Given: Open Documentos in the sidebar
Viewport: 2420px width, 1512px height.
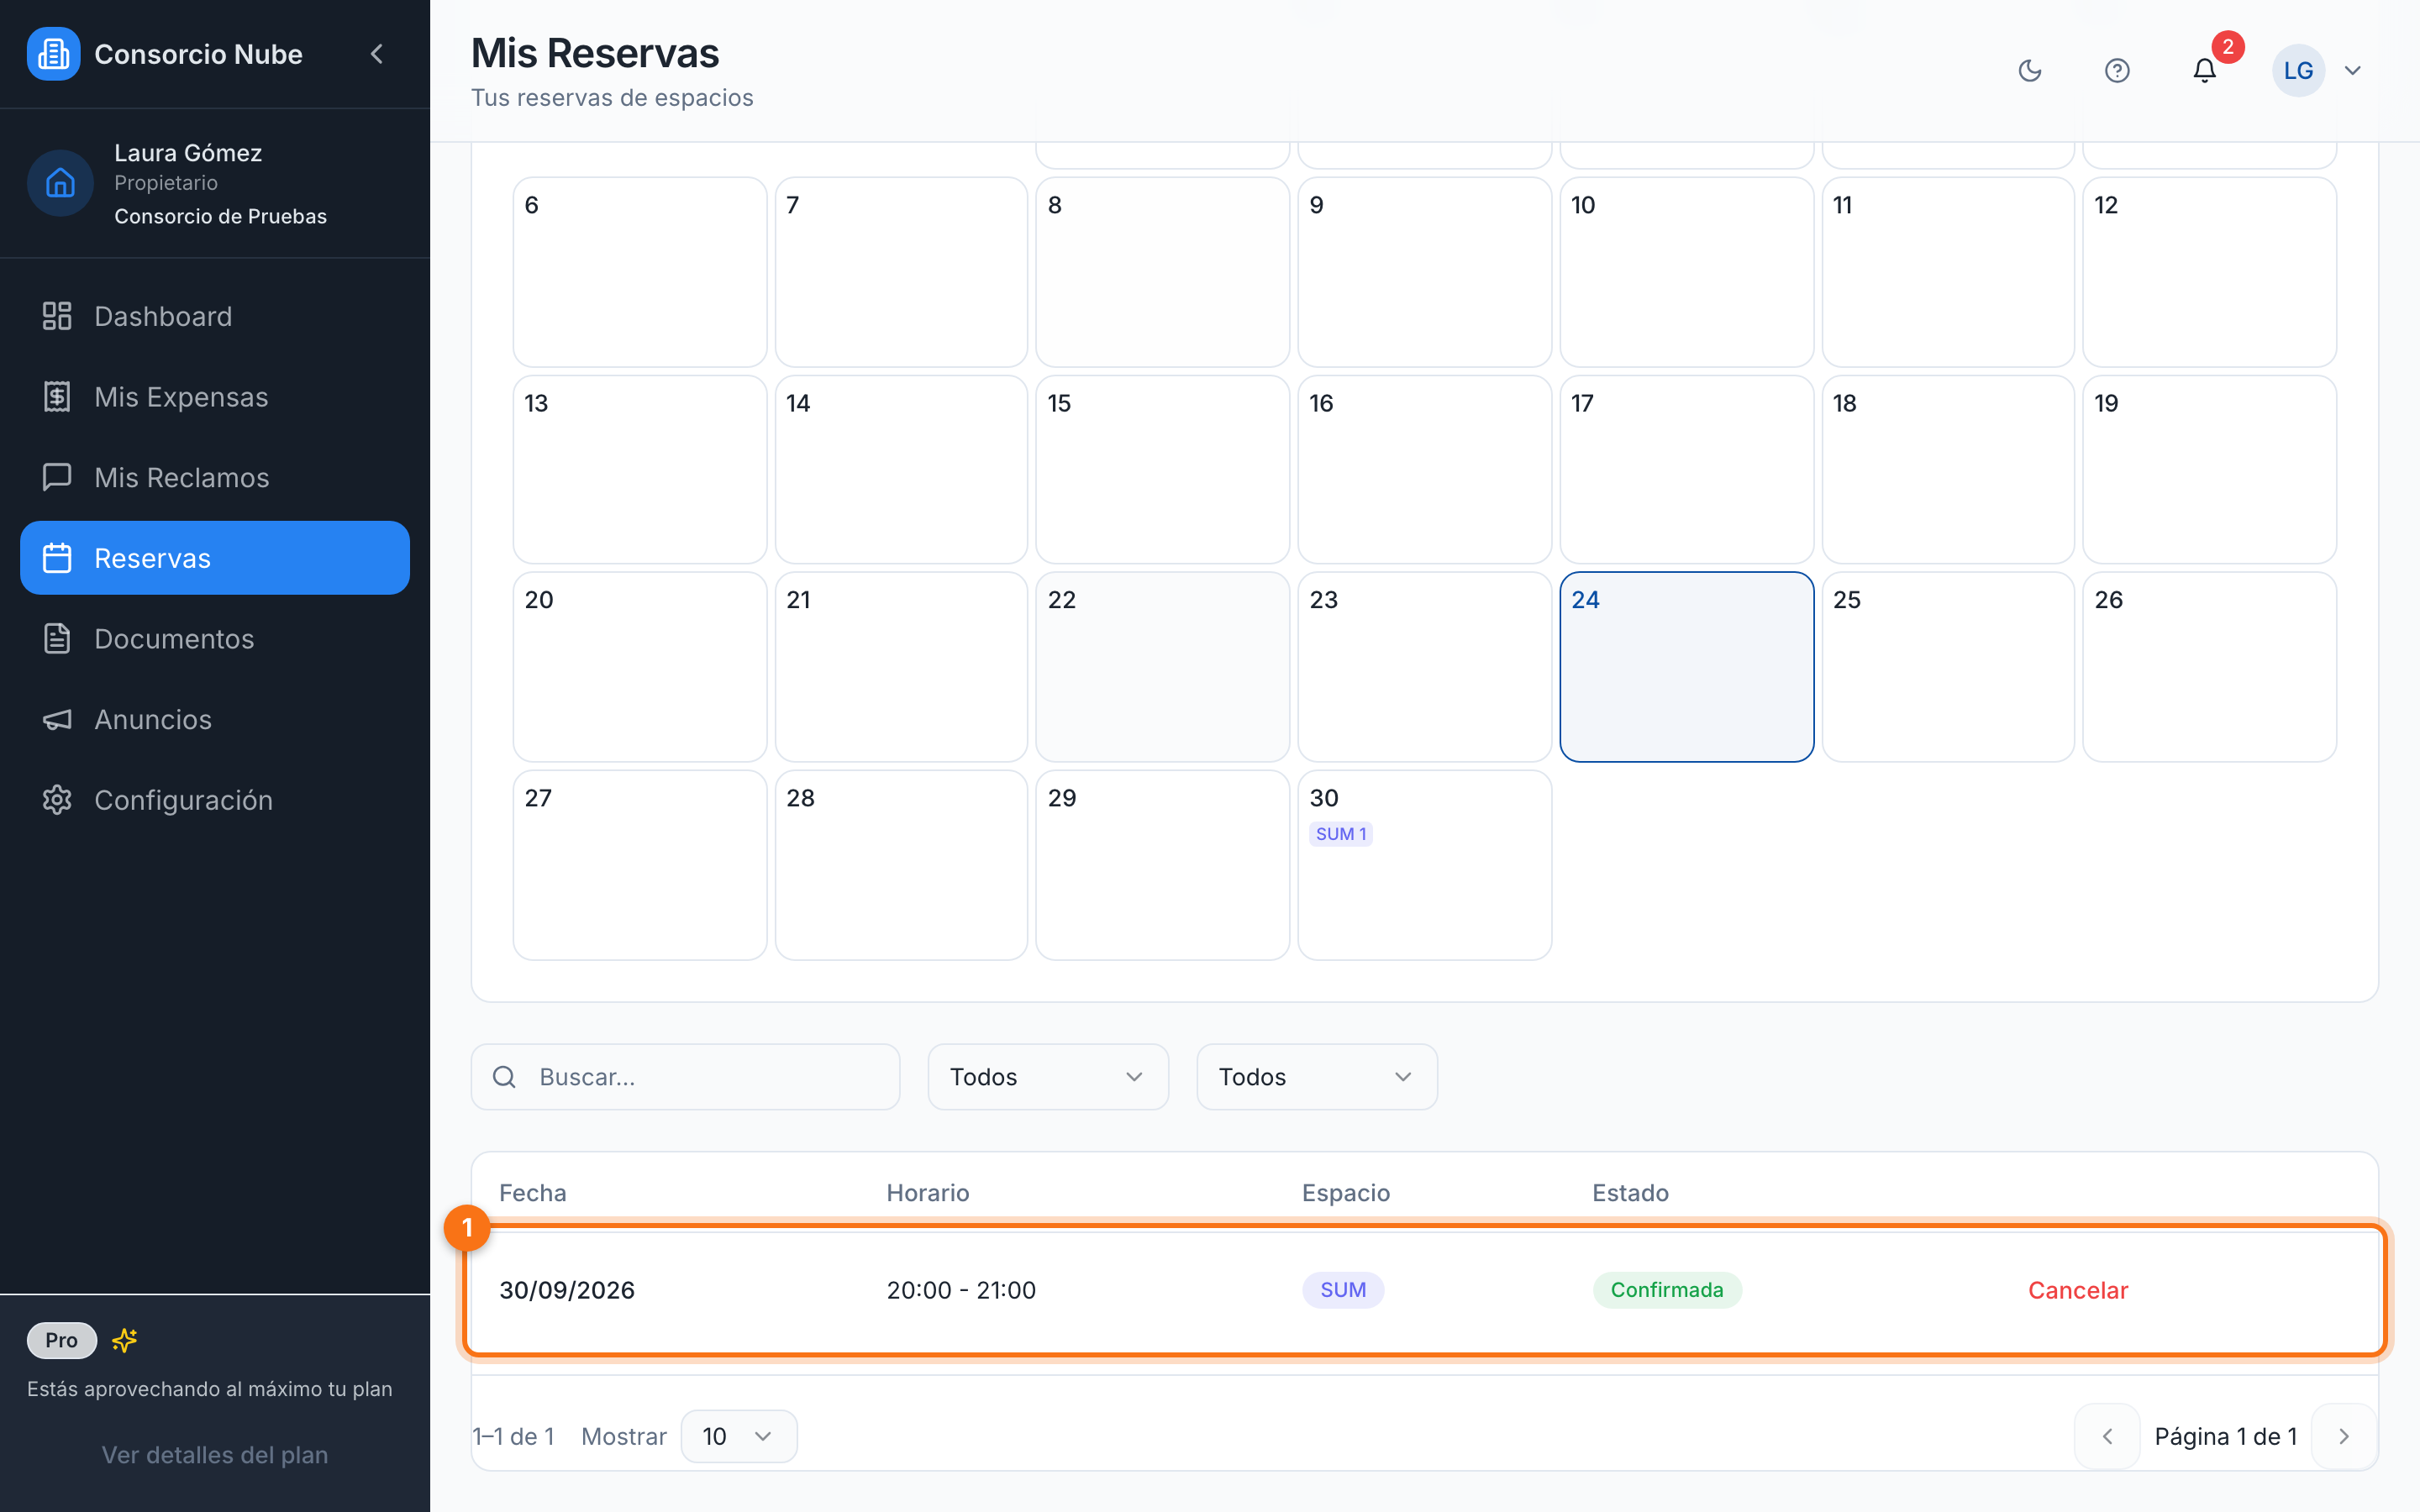Looking at the screenshot, I should (215, 639).
